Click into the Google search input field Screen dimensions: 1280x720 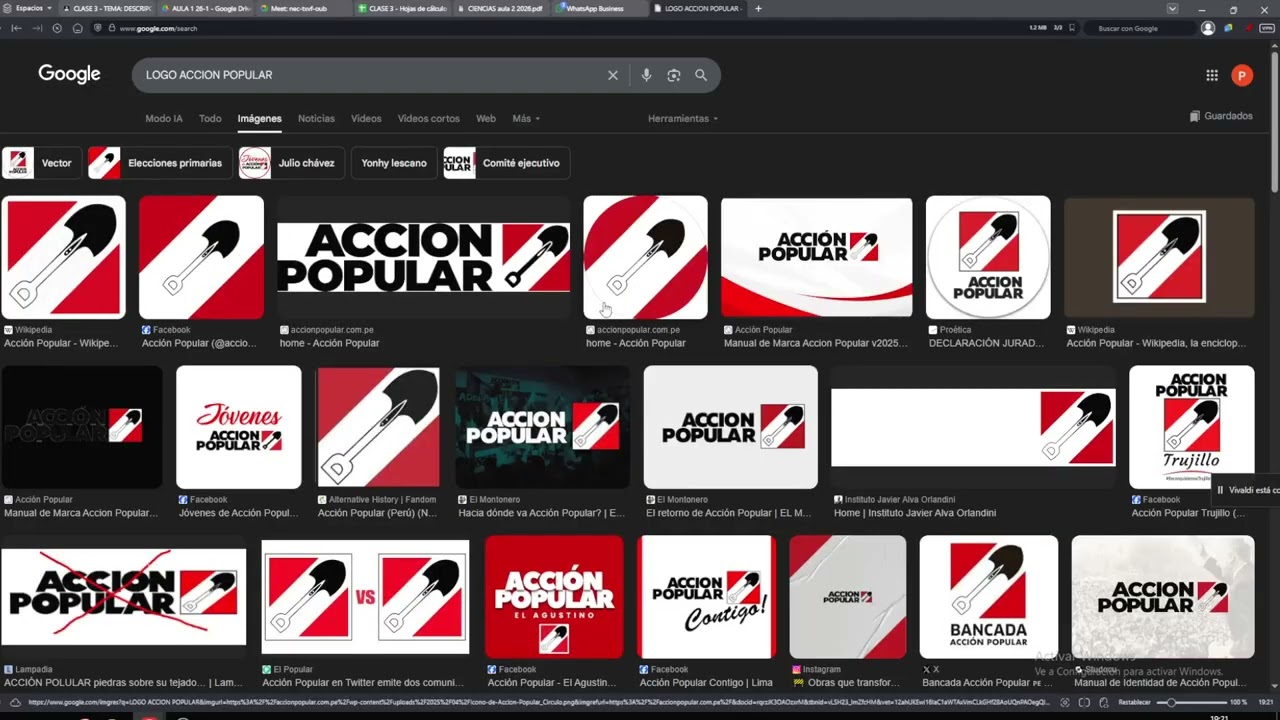[x=370, y=75]
